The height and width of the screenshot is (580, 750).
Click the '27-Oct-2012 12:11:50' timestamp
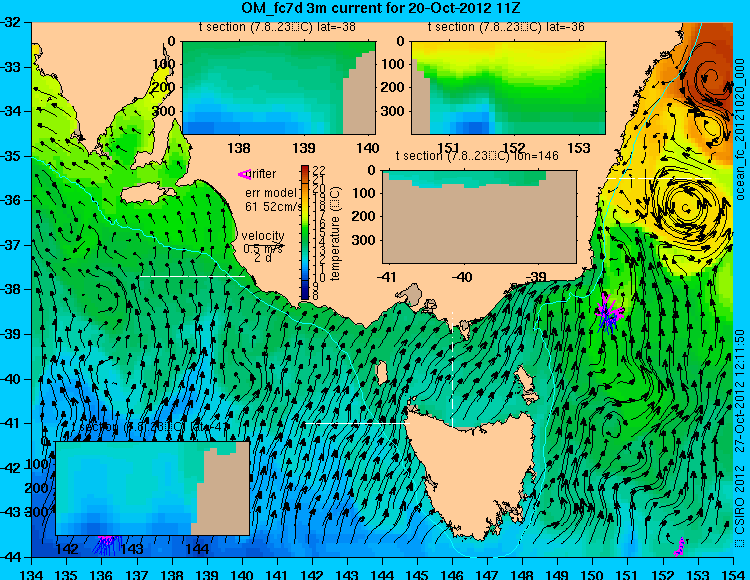click(x=740, y=391)
